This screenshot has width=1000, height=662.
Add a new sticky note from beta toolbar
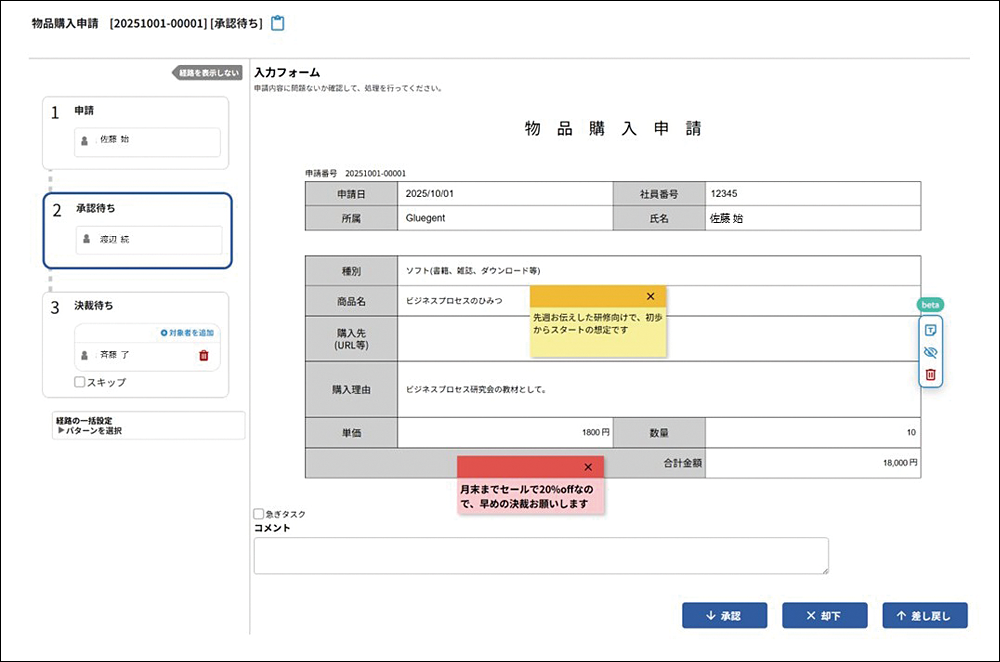coord(930,329)
